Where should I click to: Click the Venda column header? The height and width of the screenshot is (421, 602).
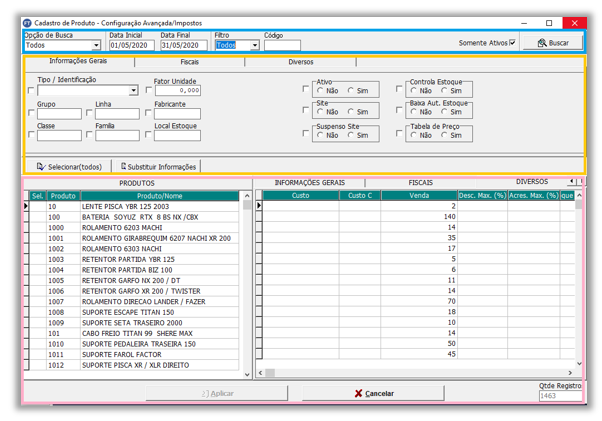point(419,195)
